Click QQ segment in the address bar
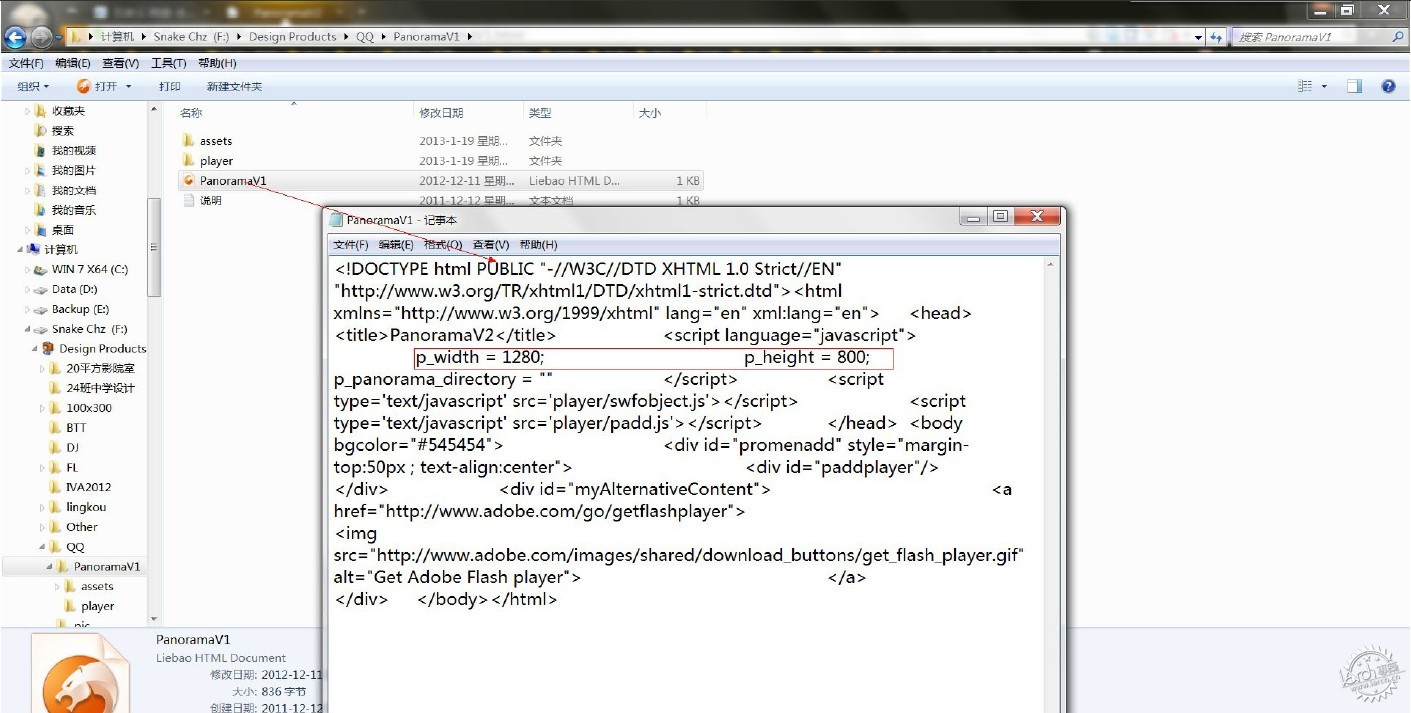 [364, 37]
